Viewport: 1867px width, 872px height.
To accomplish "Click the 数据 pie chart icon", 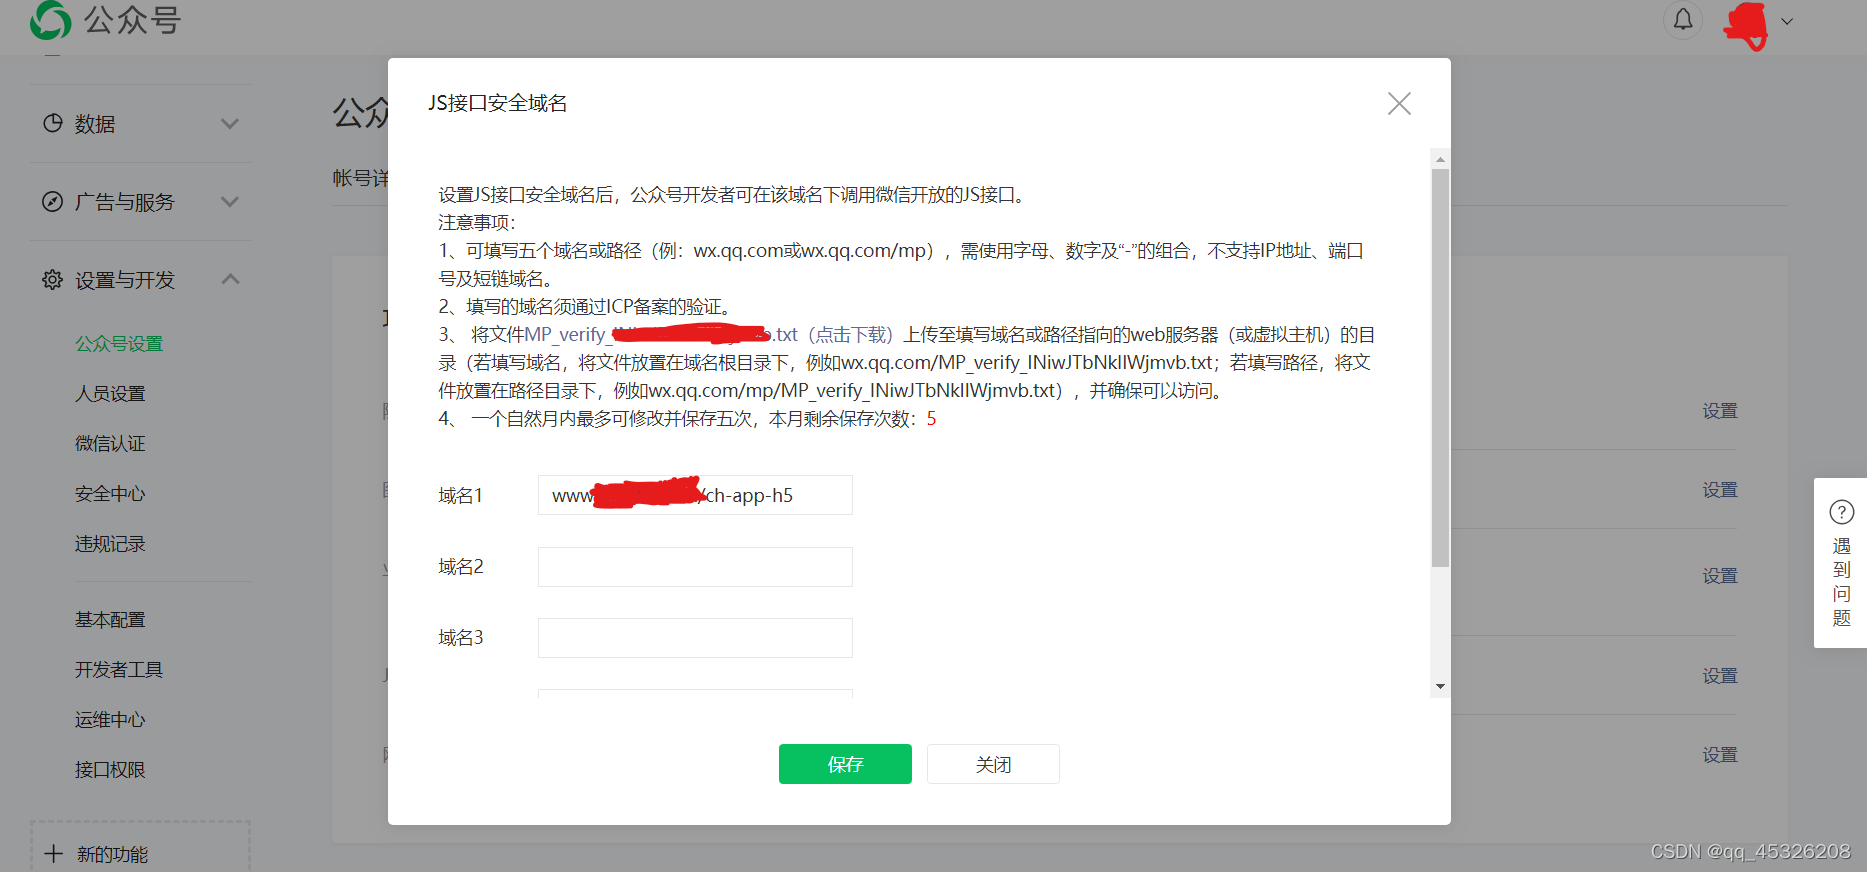I will (53, 123).
